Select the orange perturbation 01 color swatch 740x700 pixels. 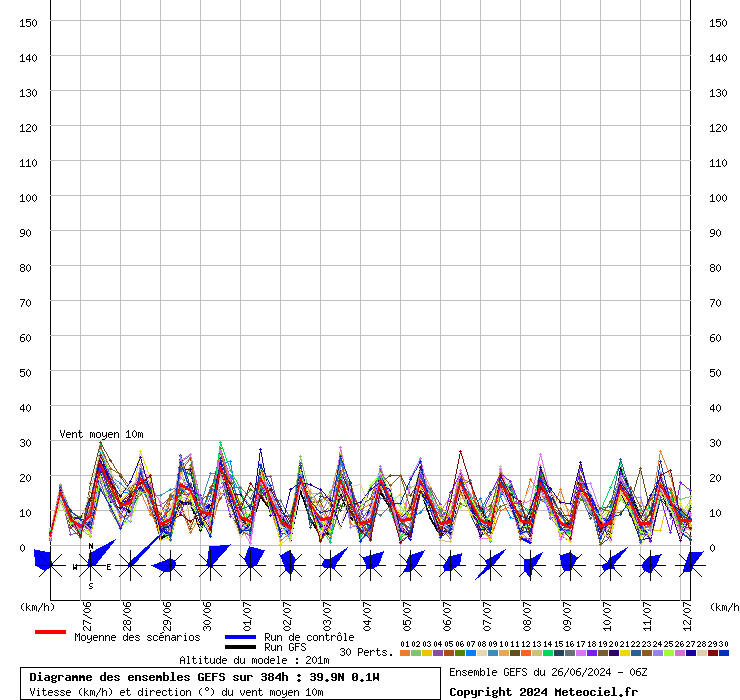click(404, 653)
